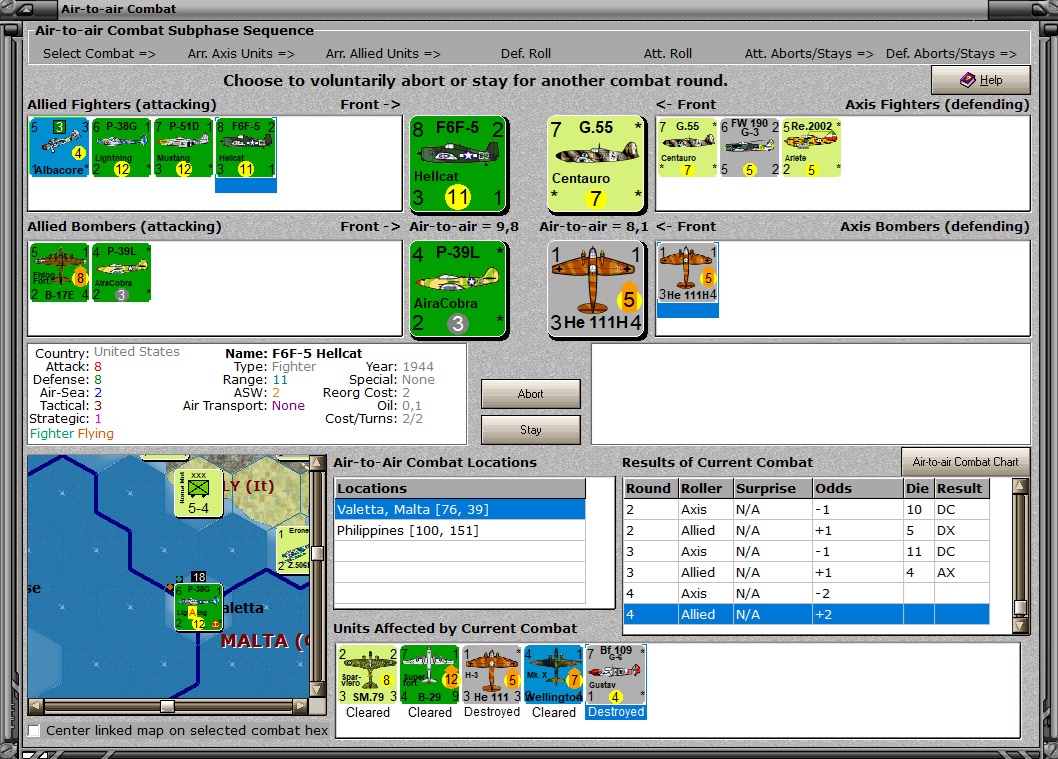Click the Die column header
Image resolution: width=1058 pixels, height=759 pixels.
click(x=918, y=488)
